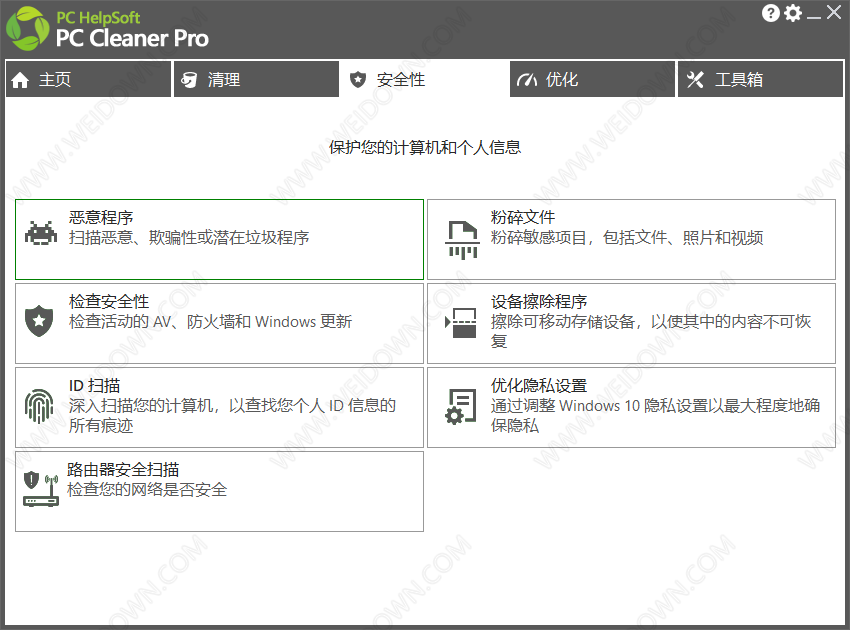This screenshot has height=630, width=850.
Task: Click the shredder icon for 粉碎文件
Action: [461, 238]
